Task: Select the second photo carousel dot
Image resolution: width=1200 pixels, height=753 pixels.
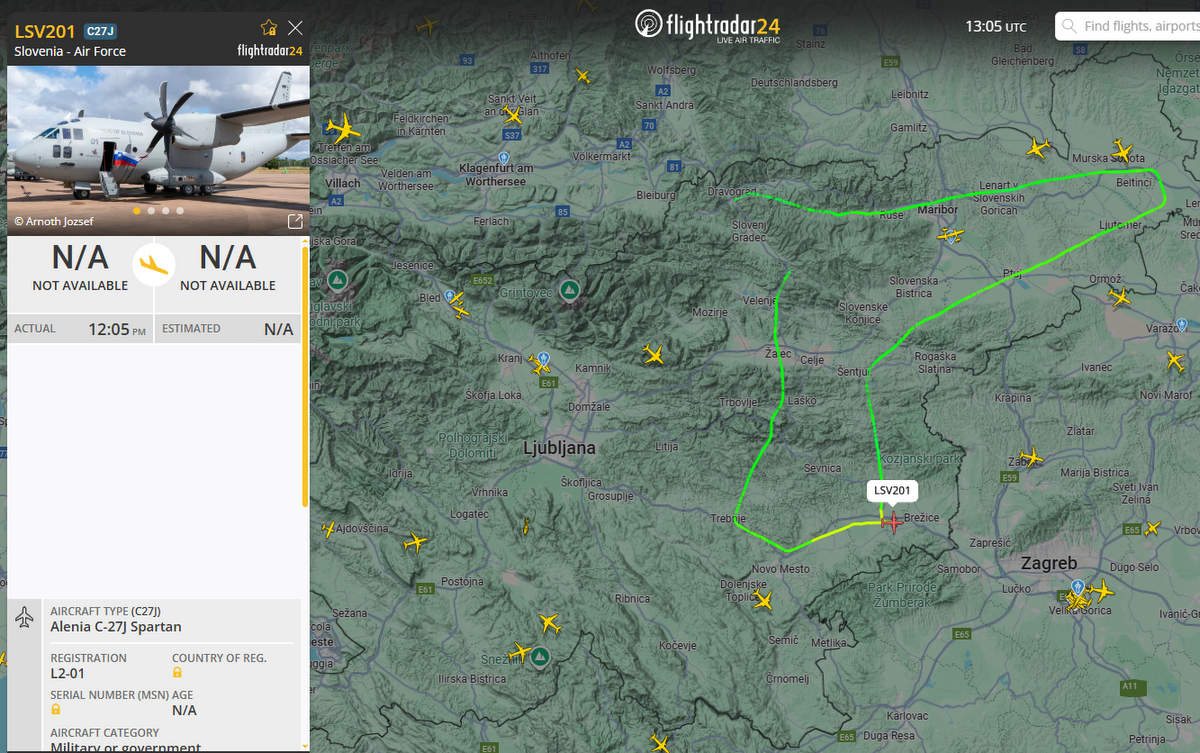Action: pos(151,210)
